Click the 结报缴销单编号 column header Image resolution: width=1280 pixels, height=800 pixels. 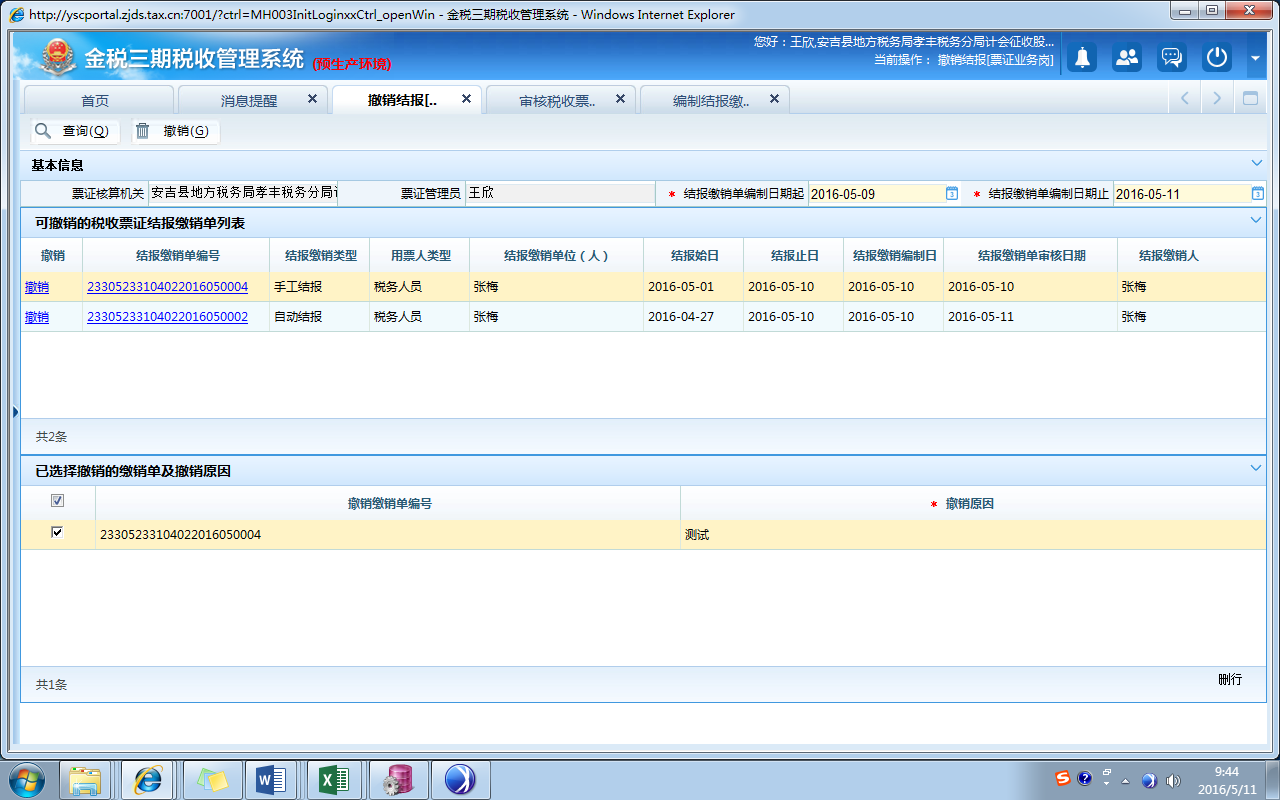point(177,256)
